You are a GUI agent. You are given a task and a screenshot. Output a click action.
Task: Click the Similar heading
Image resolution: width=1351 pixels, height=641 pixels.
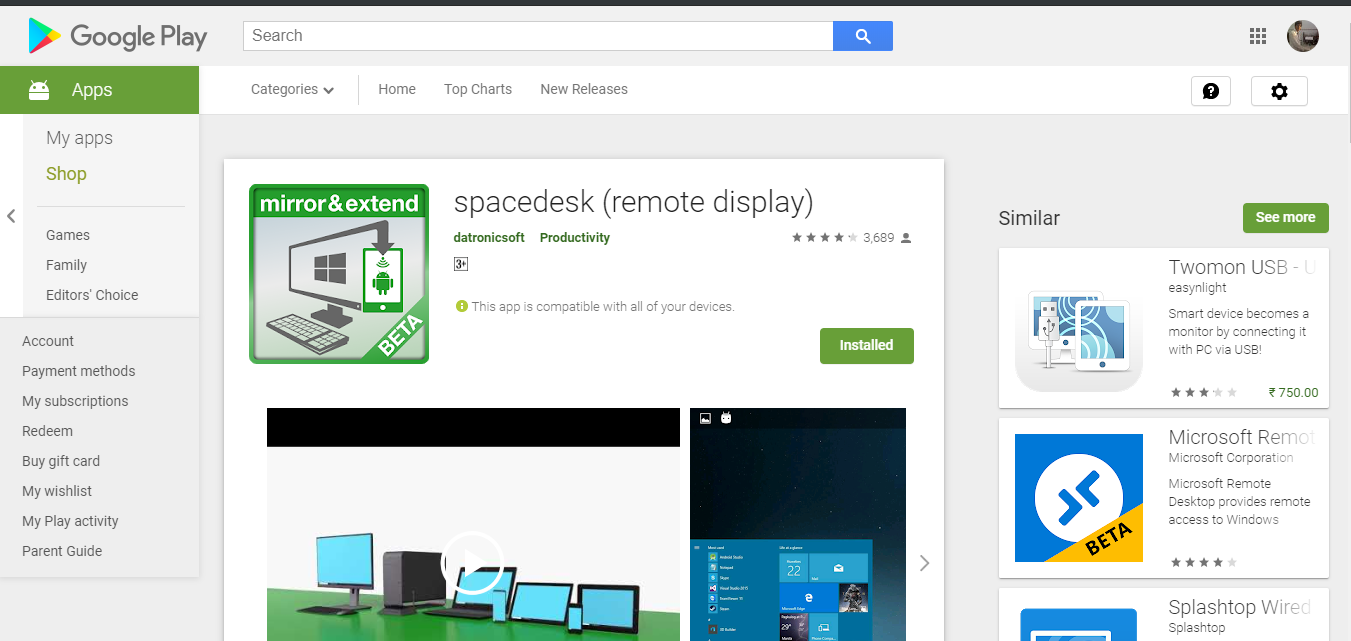click(x=1029, y=218)
